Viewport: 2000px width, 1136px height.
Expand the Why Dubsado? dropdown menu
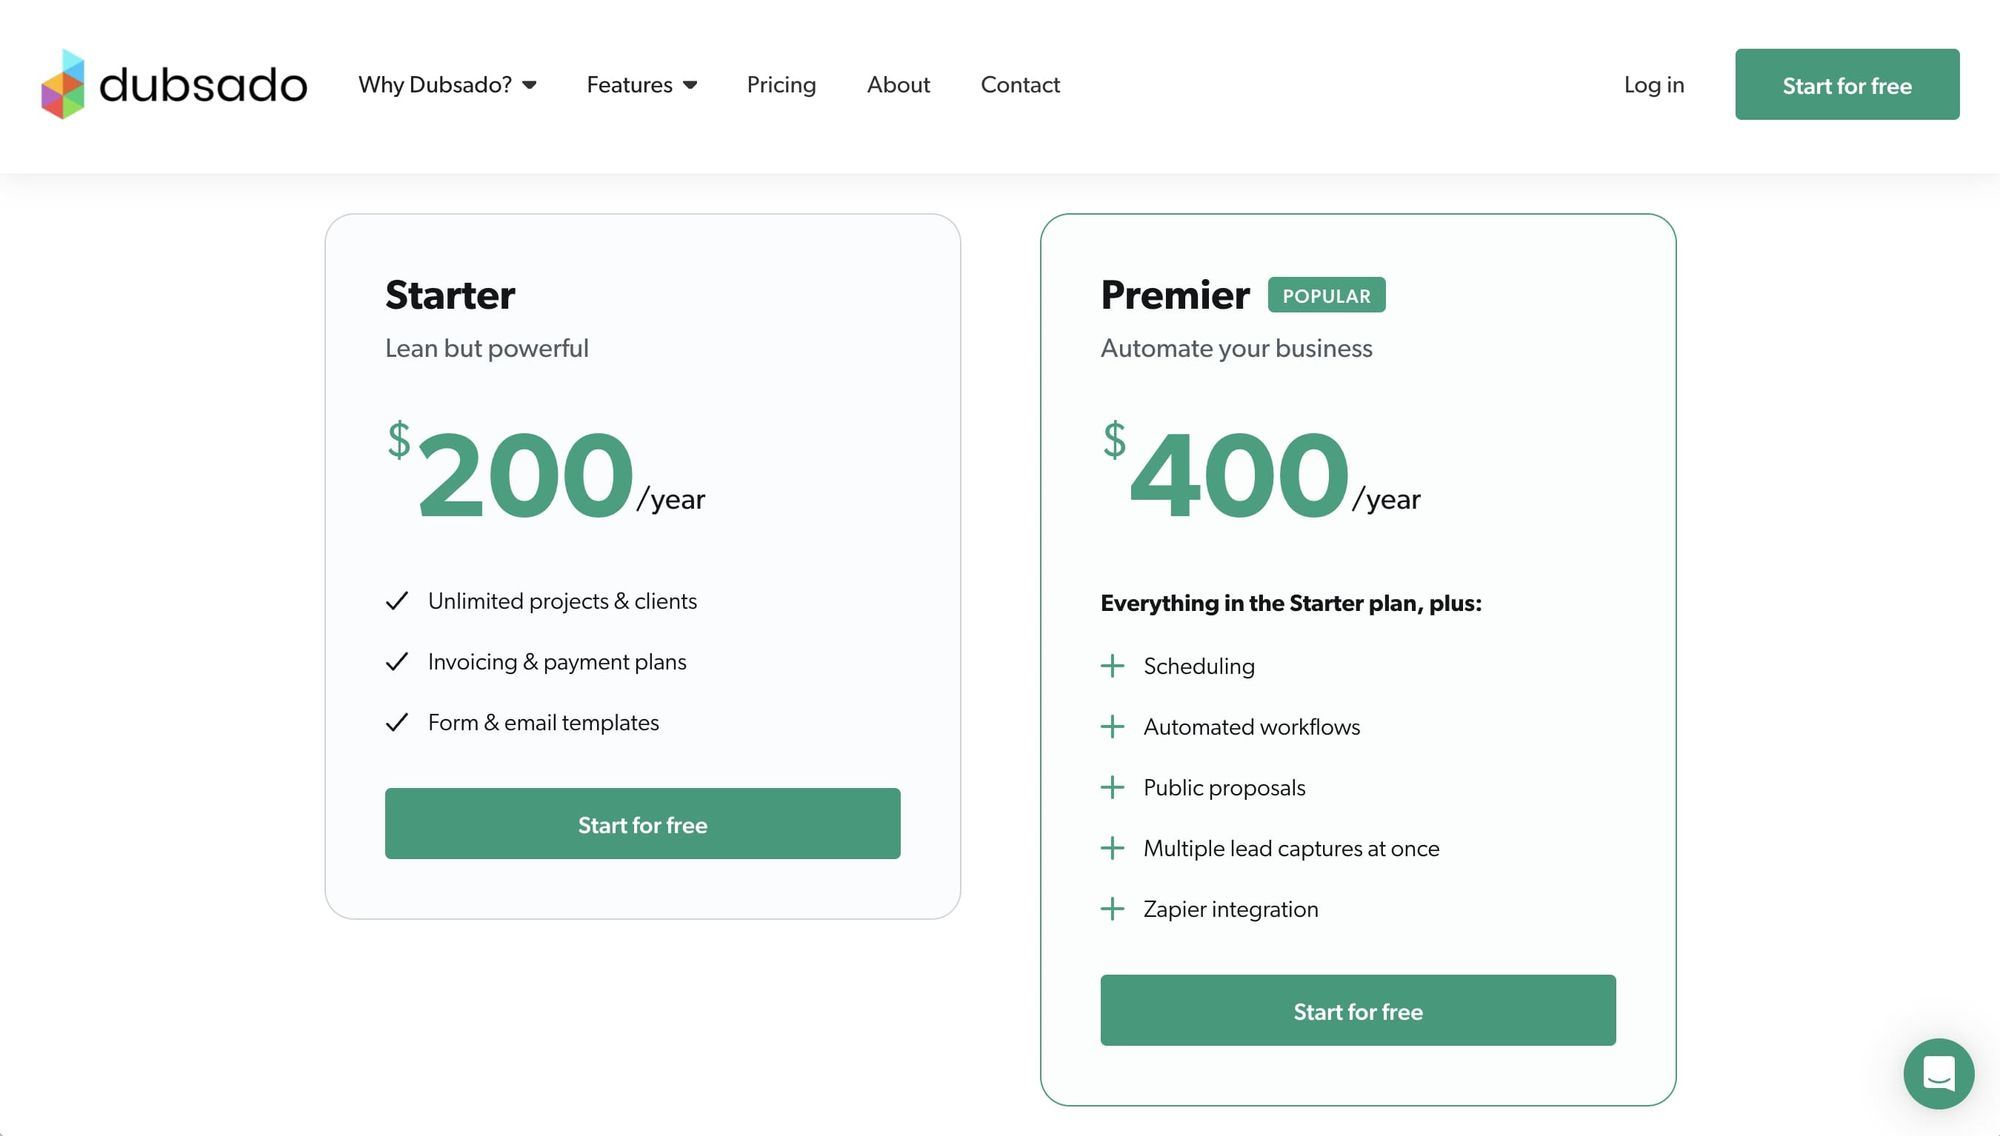point(447,85)
